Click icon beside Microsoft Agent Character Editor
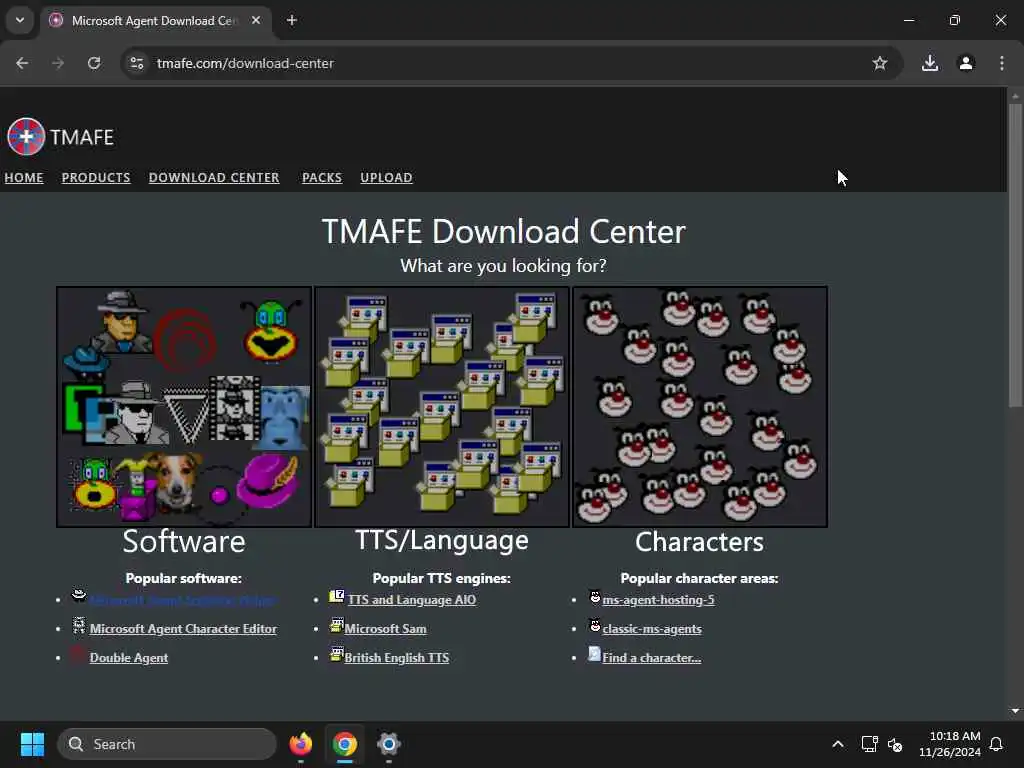1024x768 pixels. (x=79, y=626)
